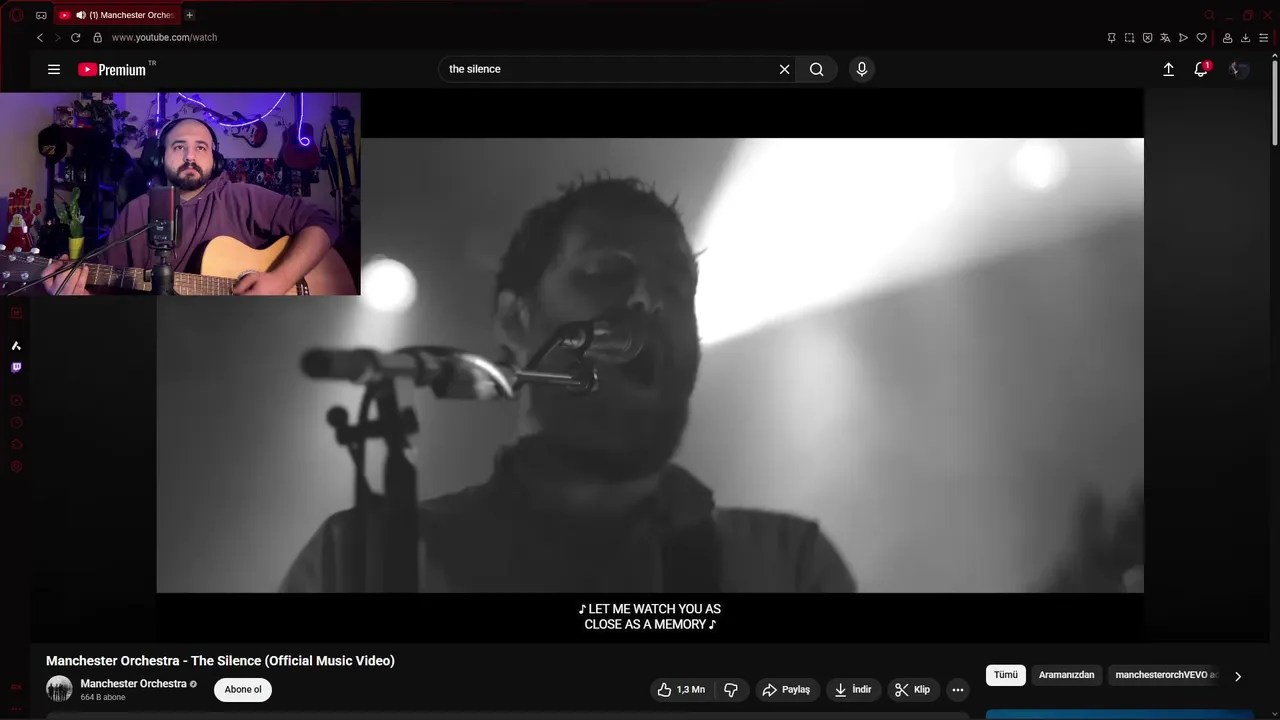Bookmark the page with the heart icon

[x=1201, y=37]
